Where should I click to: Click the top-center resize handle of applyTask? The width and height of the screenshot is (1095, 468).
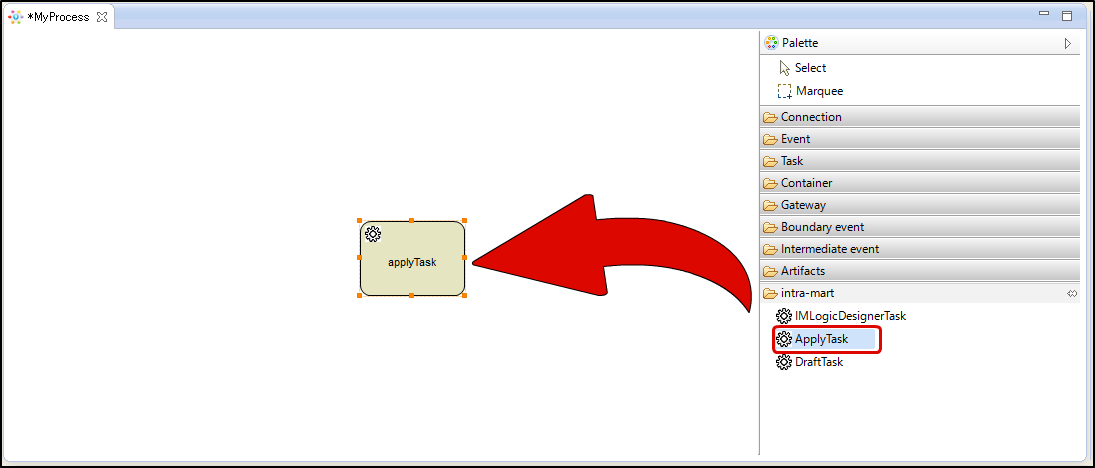(x=411, y=220)
